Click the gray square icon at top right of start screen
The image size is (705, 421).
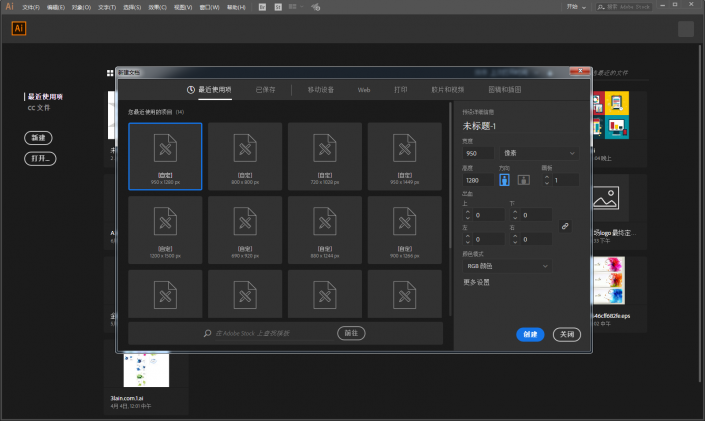[x=686, y=29]
